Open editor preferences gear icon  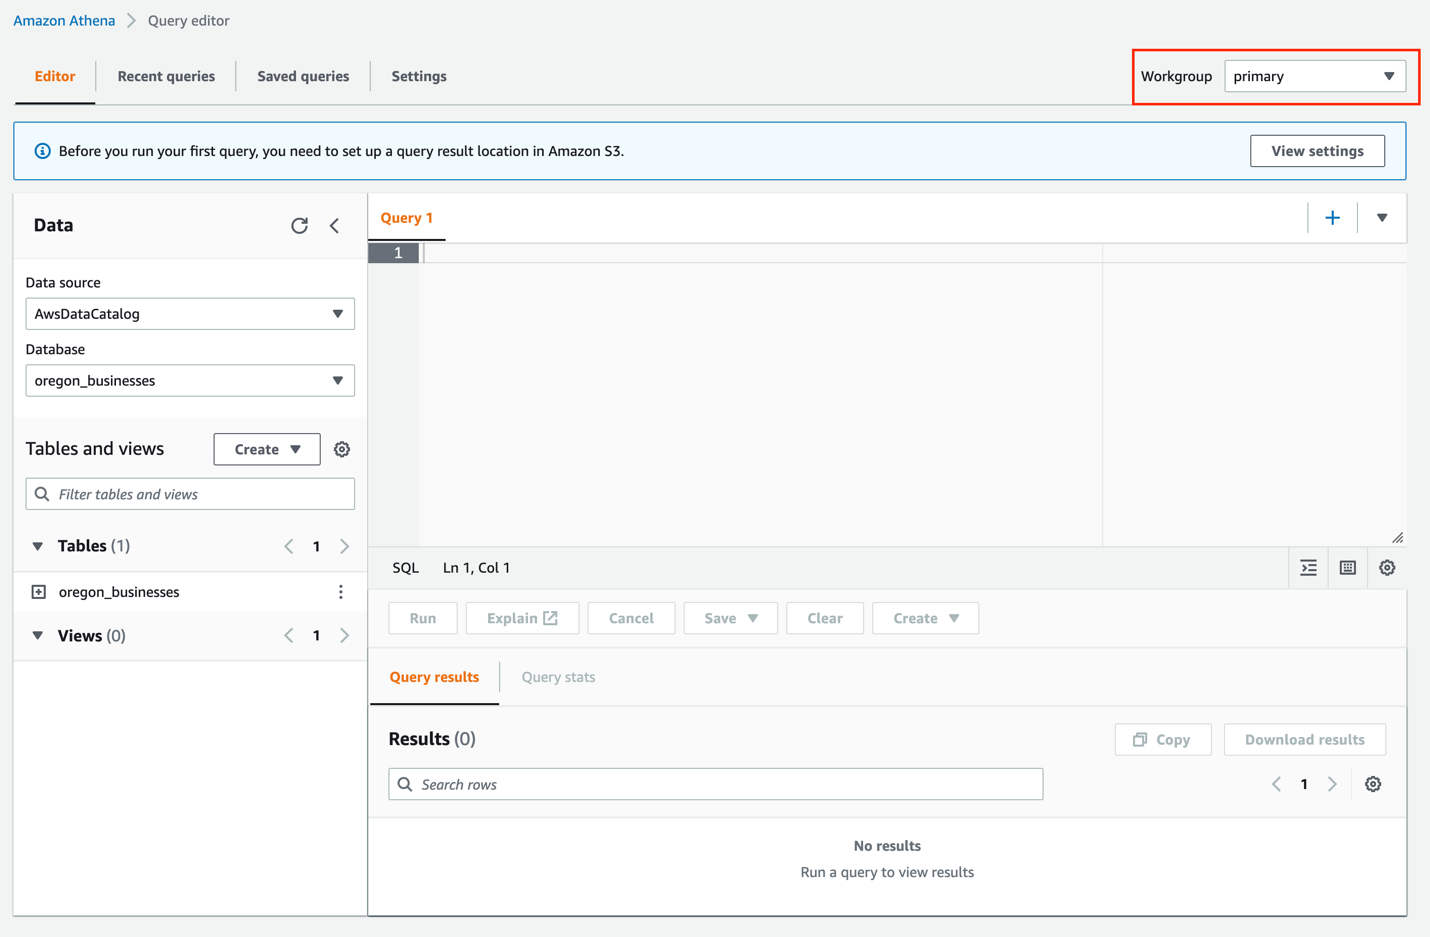pos(1387,567)
